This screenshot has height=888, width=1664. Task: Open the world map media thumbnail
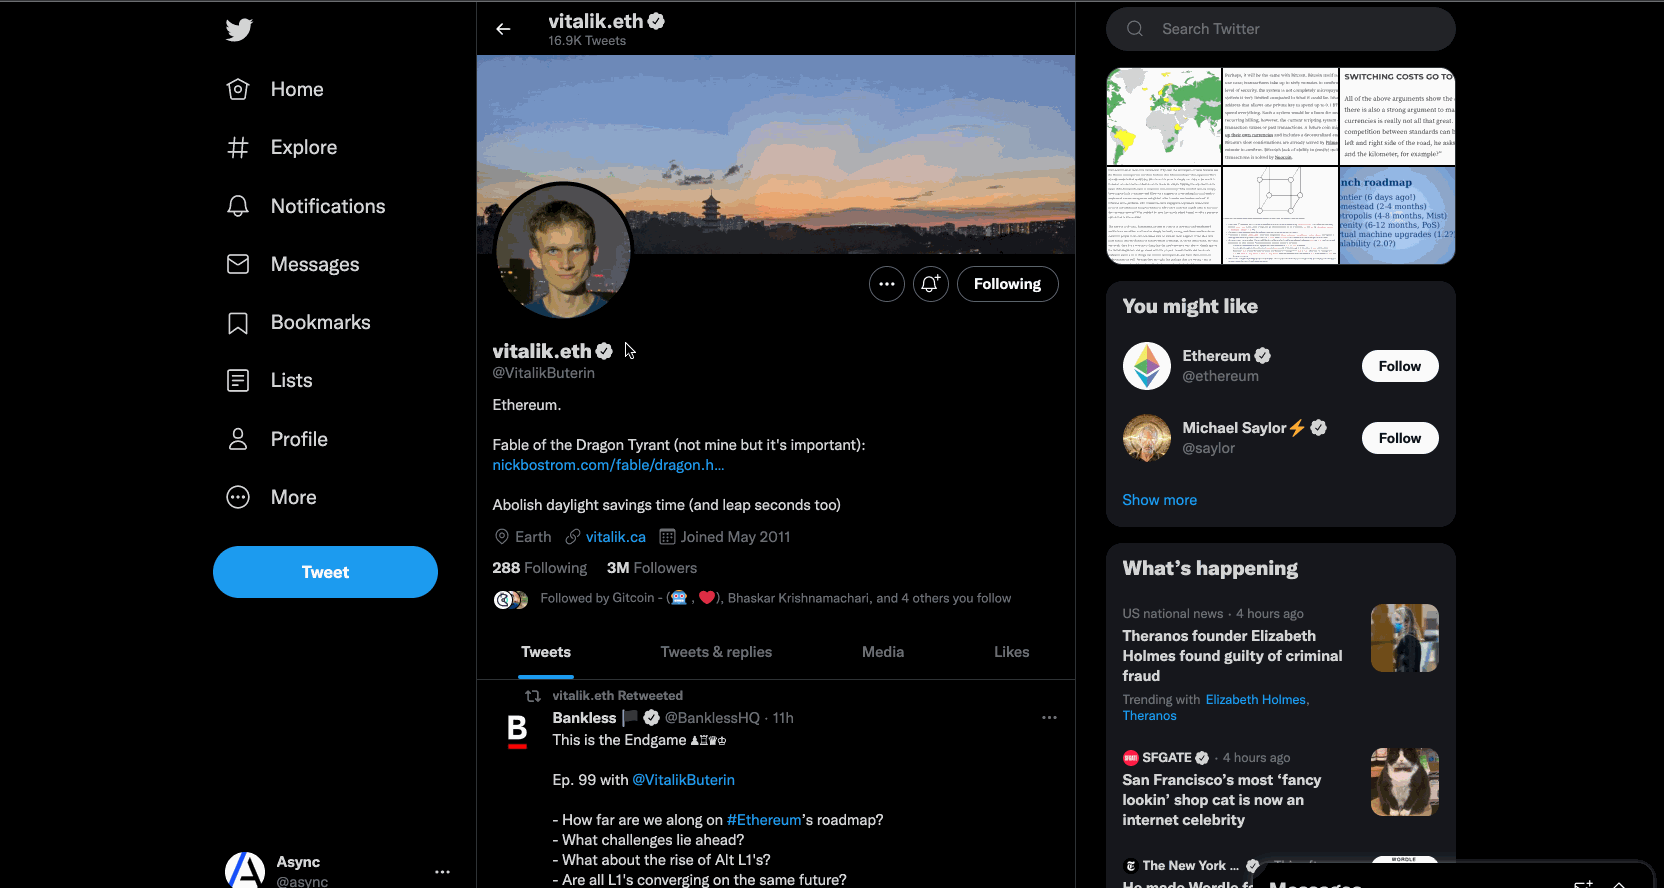pyautogui.click(x=1164, y=116)
